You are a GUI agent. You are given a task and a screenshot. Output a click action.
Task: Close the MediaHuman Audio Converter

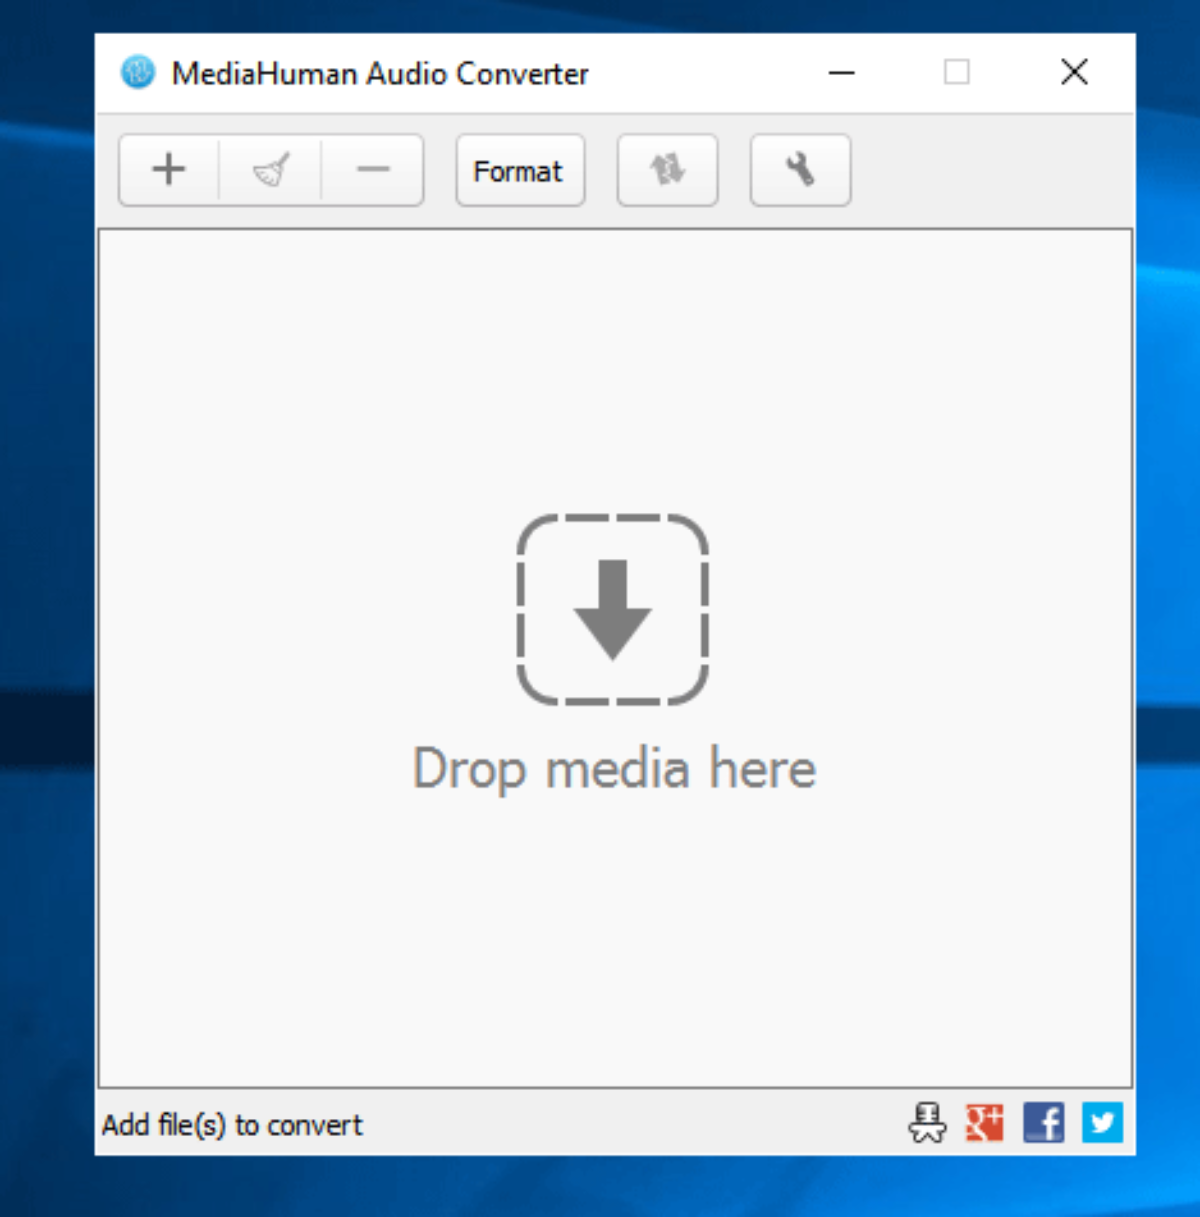click(1073, 72)
